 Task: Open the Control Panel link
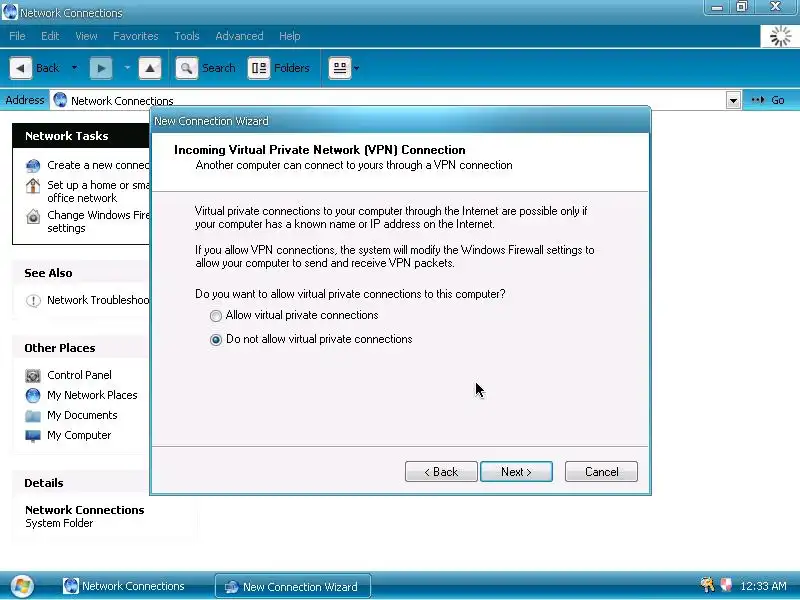pyautogui.click(x=79, y=375)
